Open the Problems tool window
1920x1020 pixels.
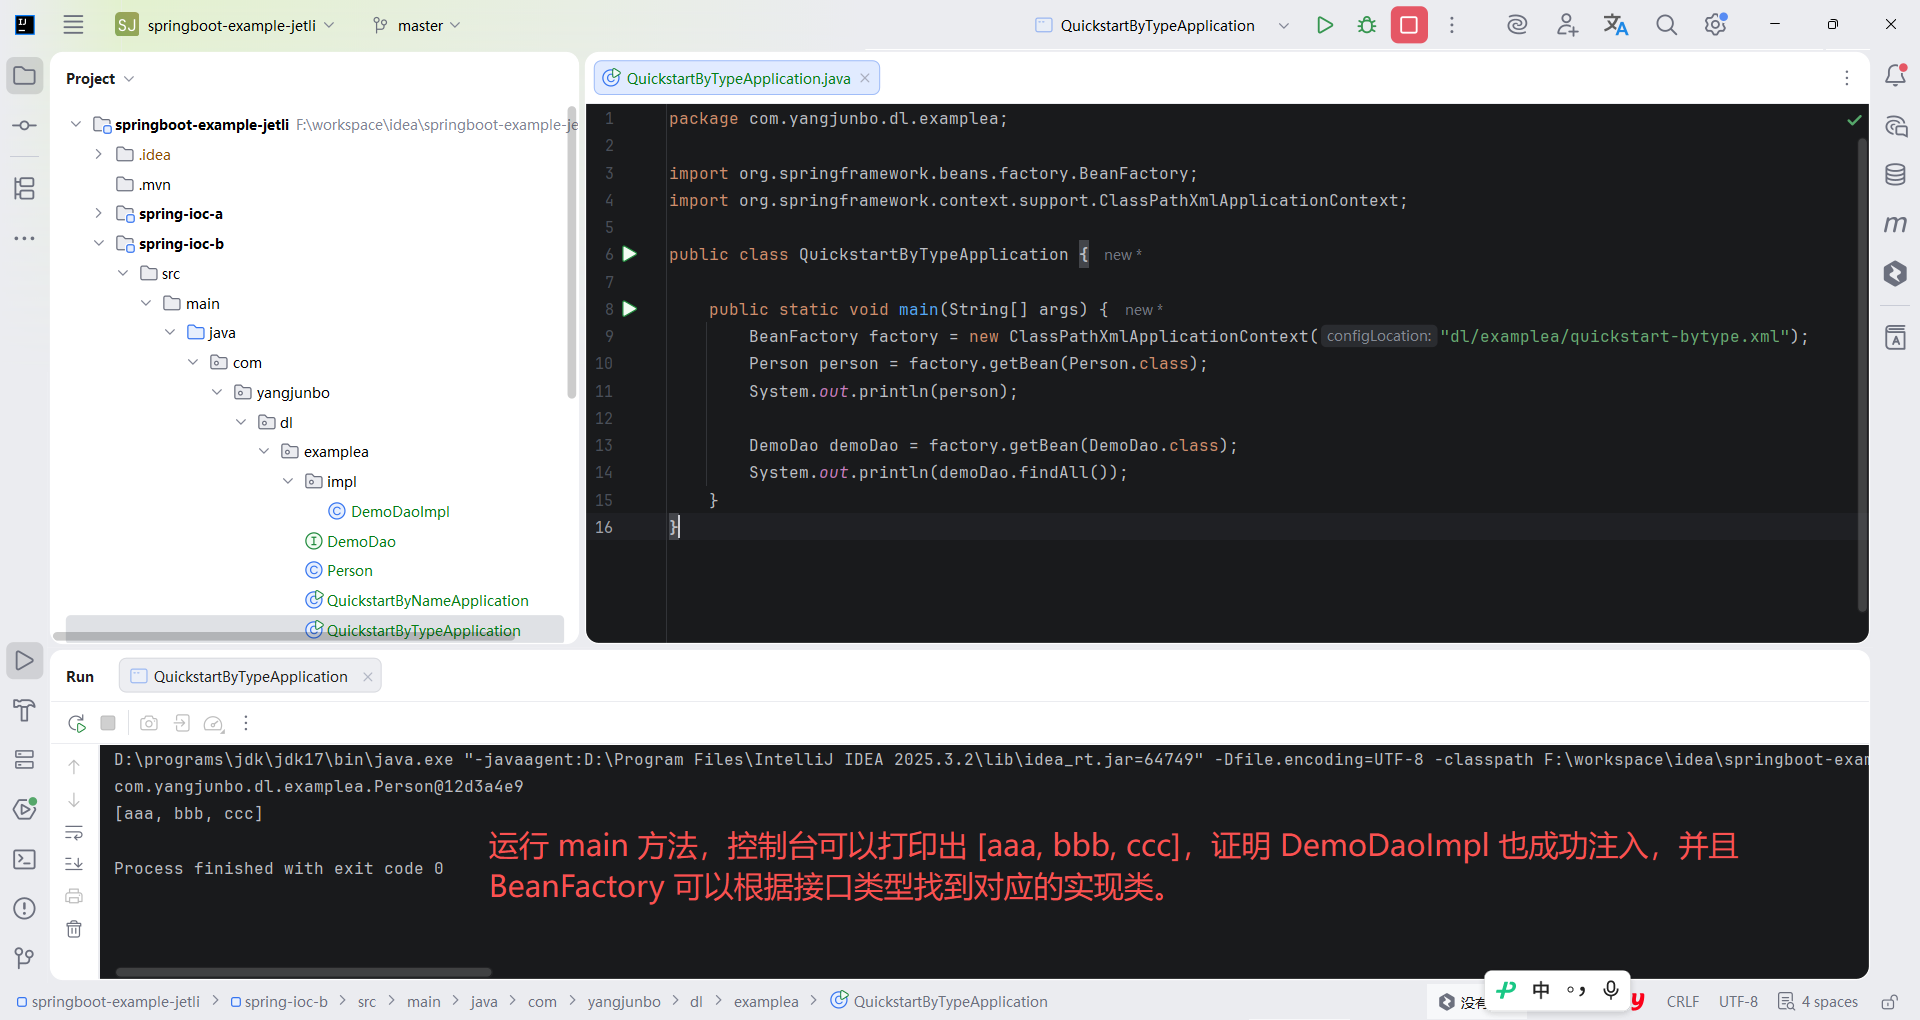(25, 908)
